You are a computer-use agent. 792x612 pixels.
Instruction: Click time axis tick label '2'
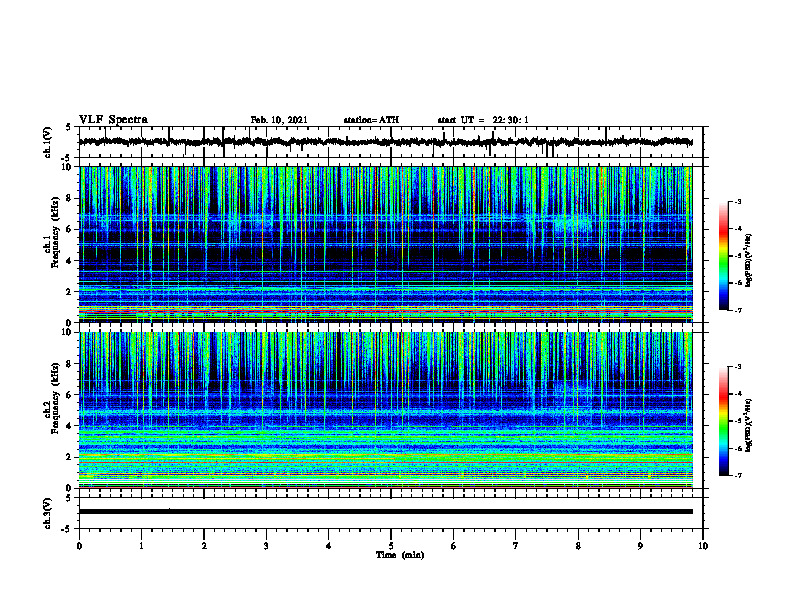(204, 546)
